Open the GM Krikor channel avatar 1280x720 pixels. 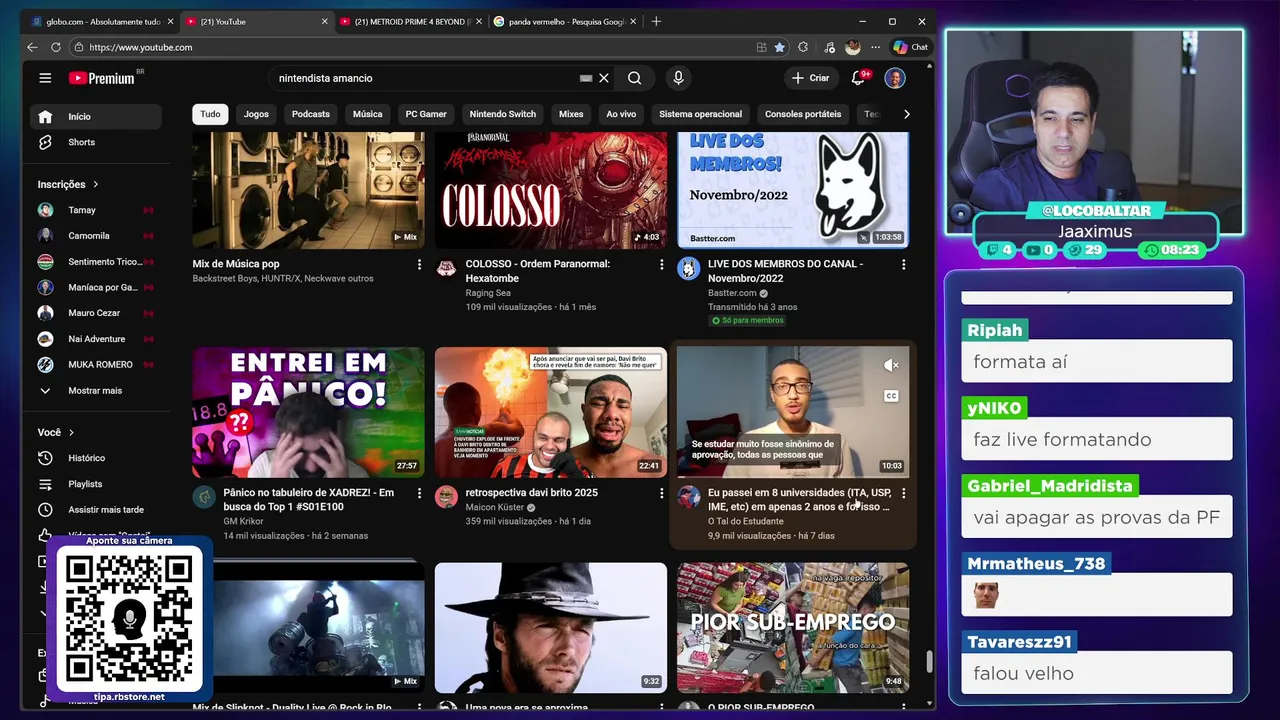[x=204, y=497]
